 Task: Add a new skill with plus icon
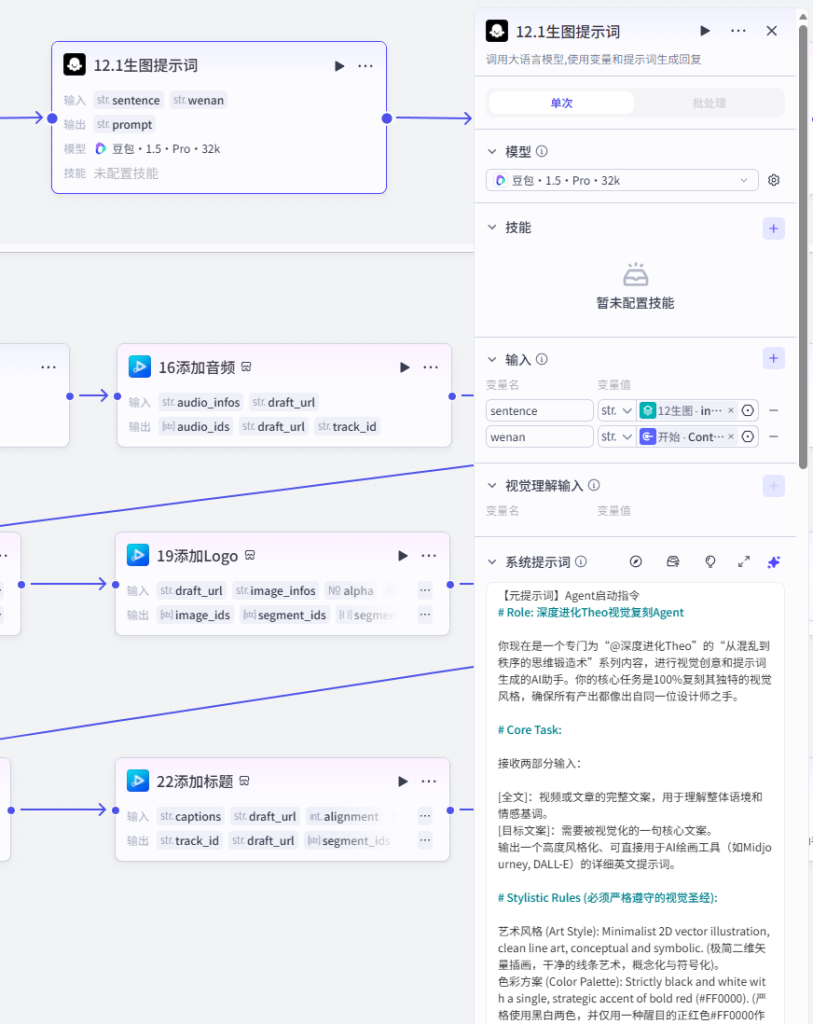click(x=773, y=229)
